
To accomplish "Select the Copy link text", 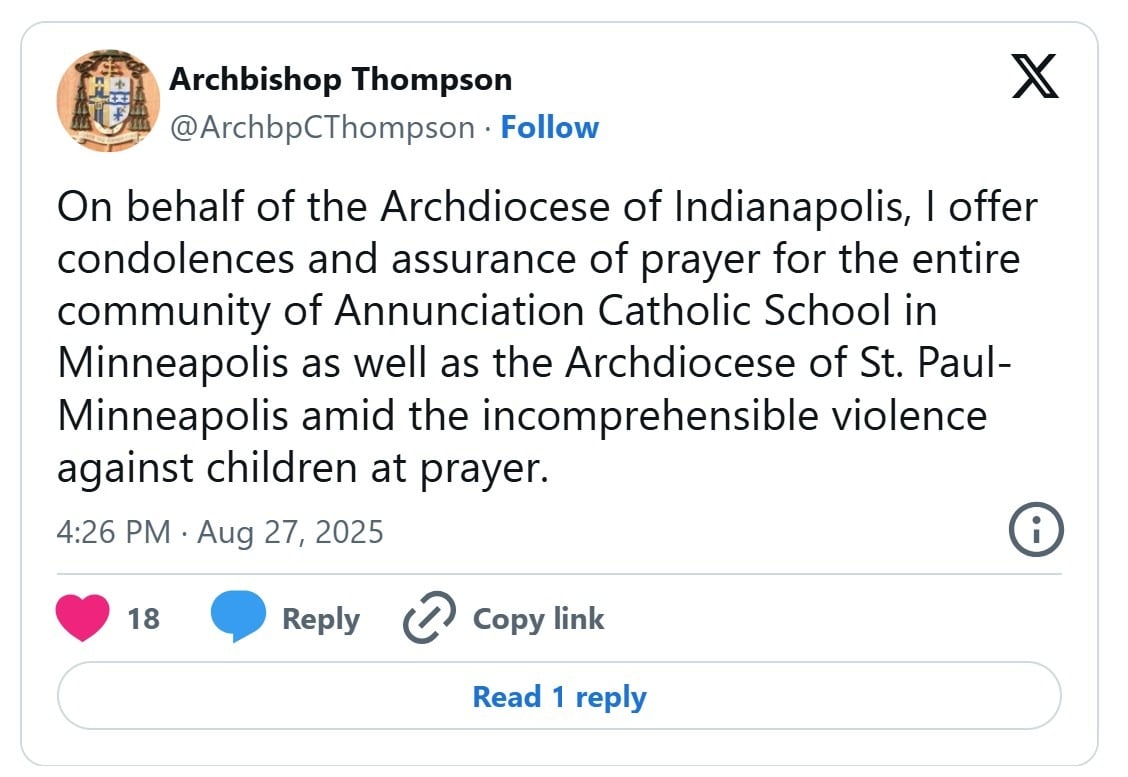I will pyautogui.click(x=538, y=619).
